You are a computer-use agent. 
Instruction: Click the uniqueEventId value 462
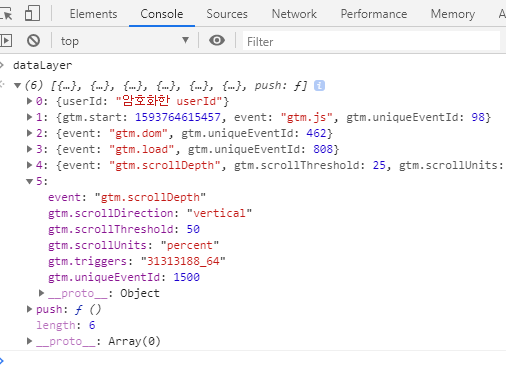(316, 133)
